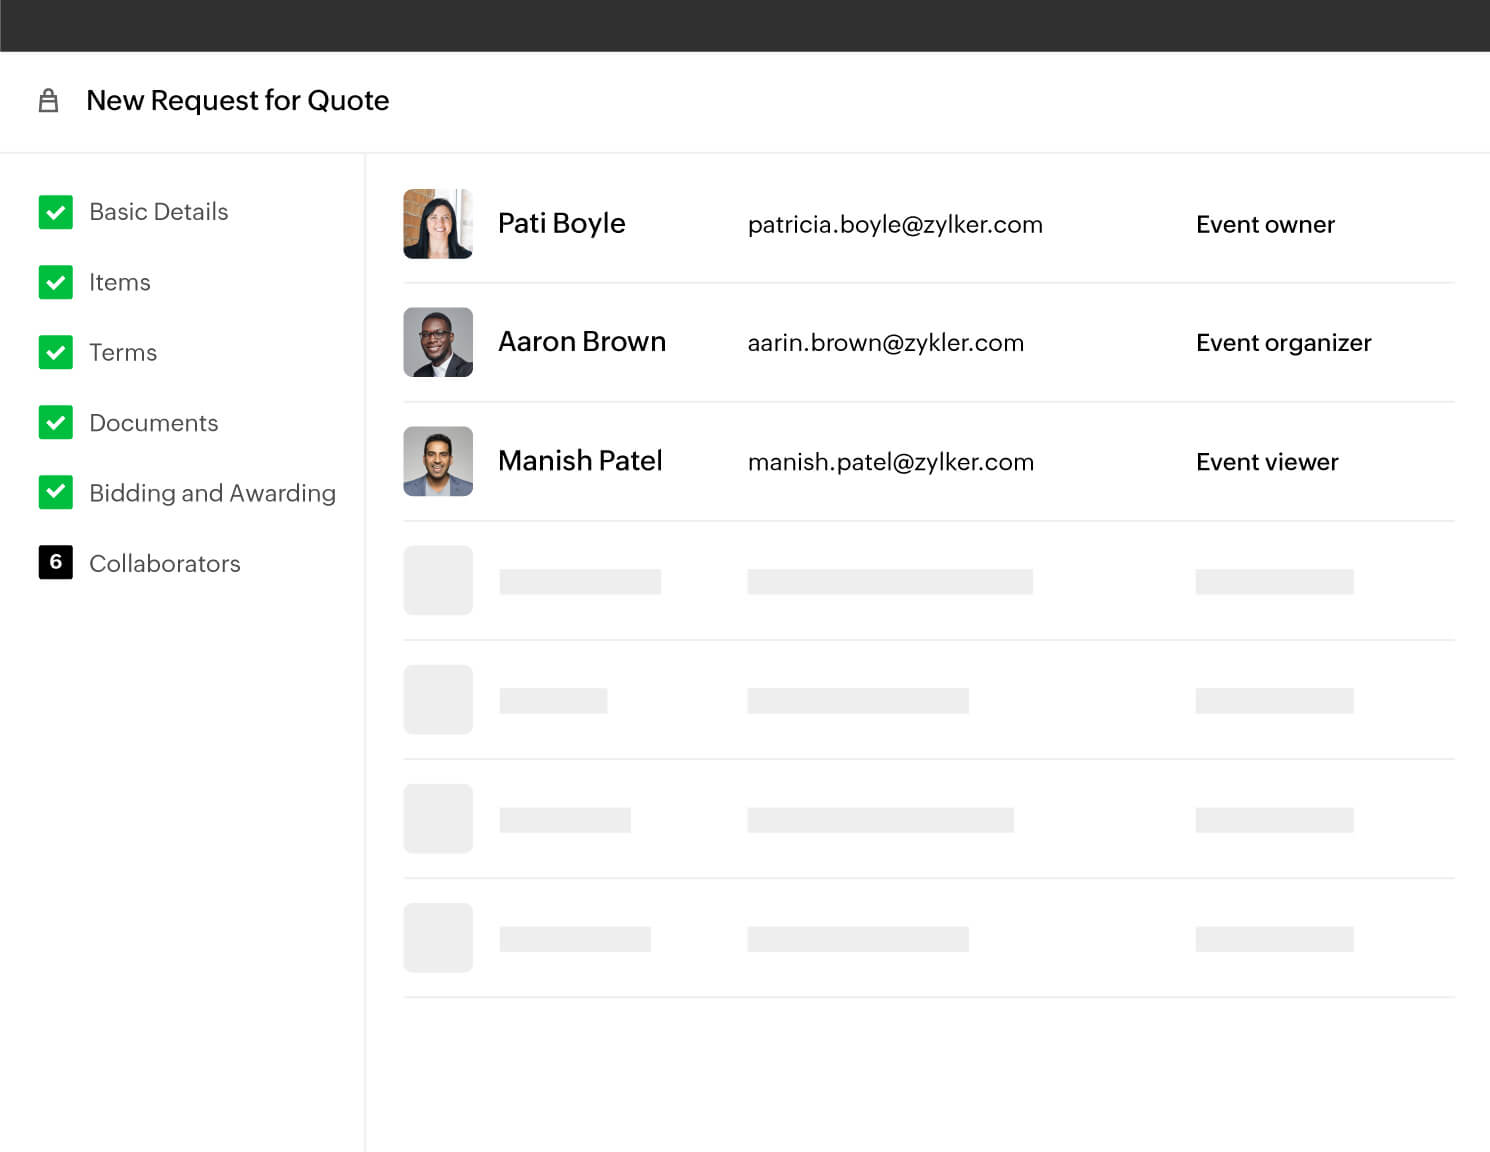Go to the Items step
Image resolution: width=1490 pixels, height=1152 pixels.
(120, 283)
